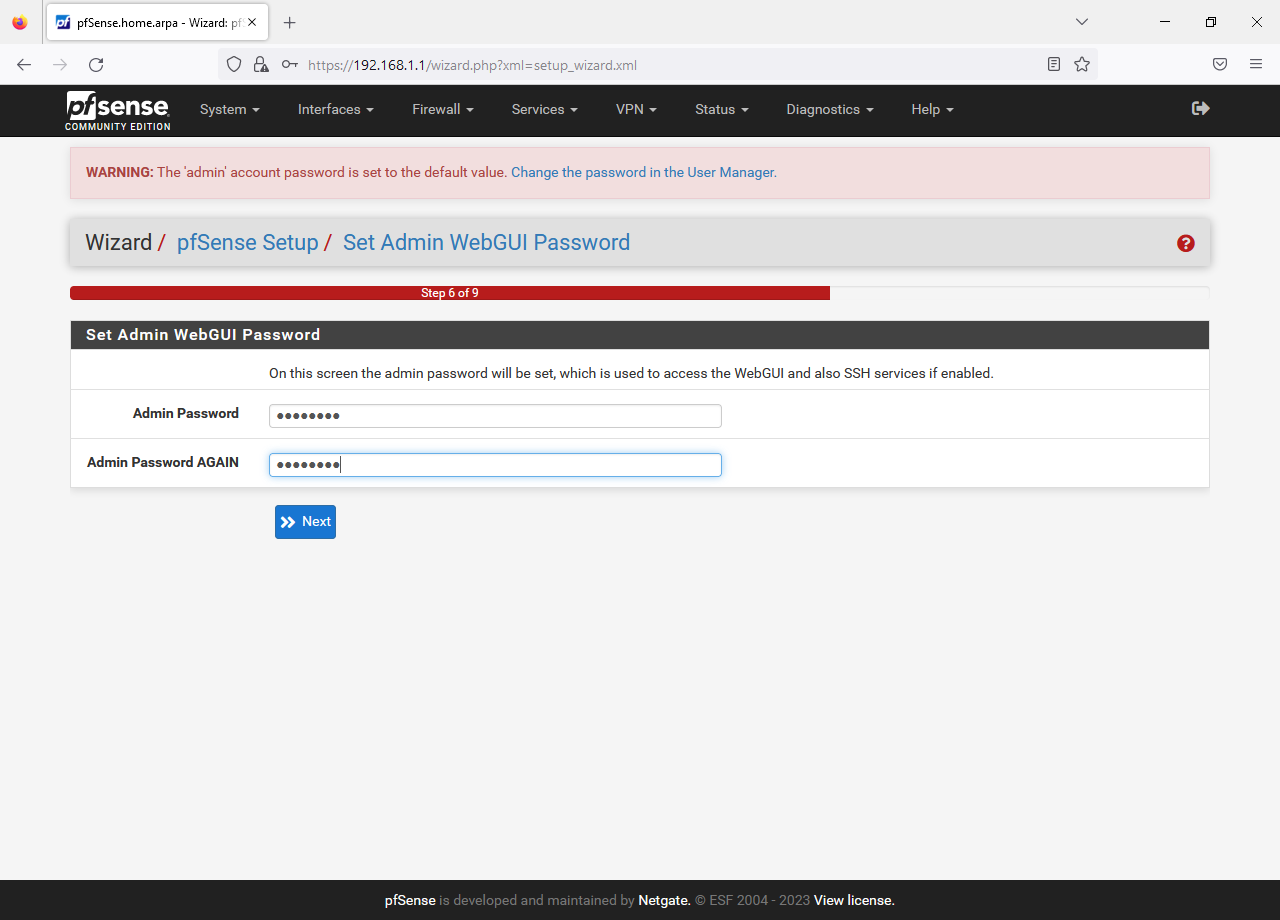The image size is (1280, 920).
Task: Click the padlock site security icon
Action: [261, 64]
